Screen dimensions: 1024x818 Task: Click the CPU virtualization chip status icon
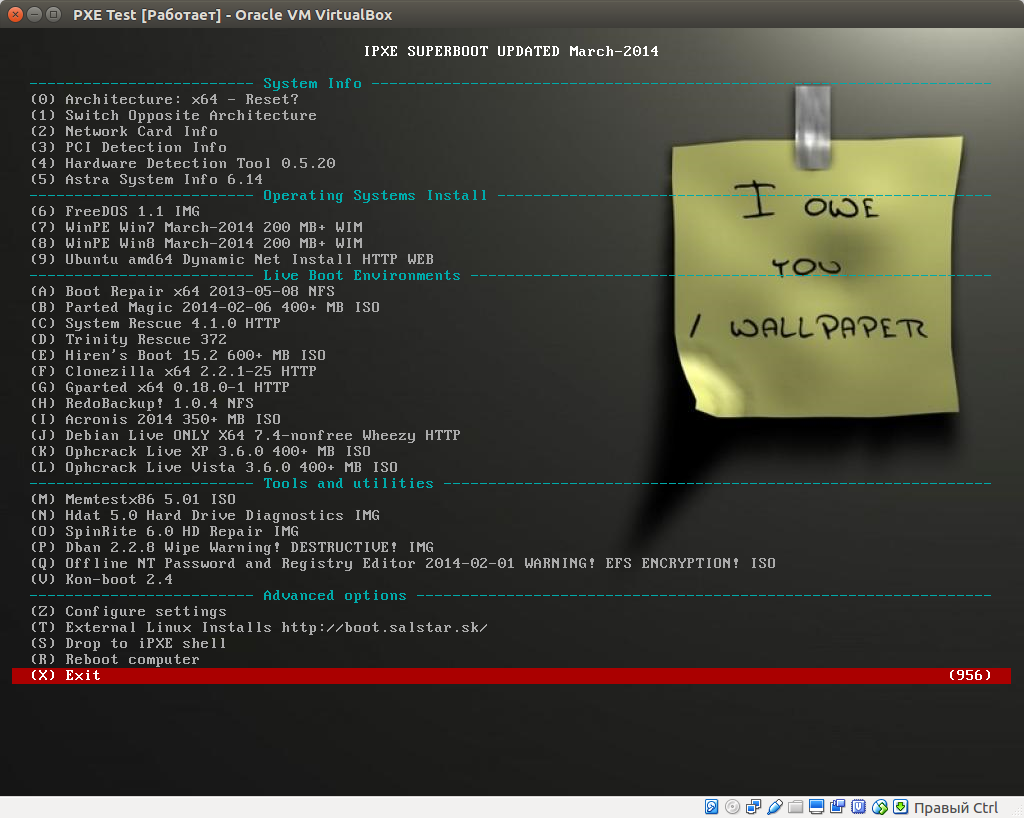tap(858, 807)
